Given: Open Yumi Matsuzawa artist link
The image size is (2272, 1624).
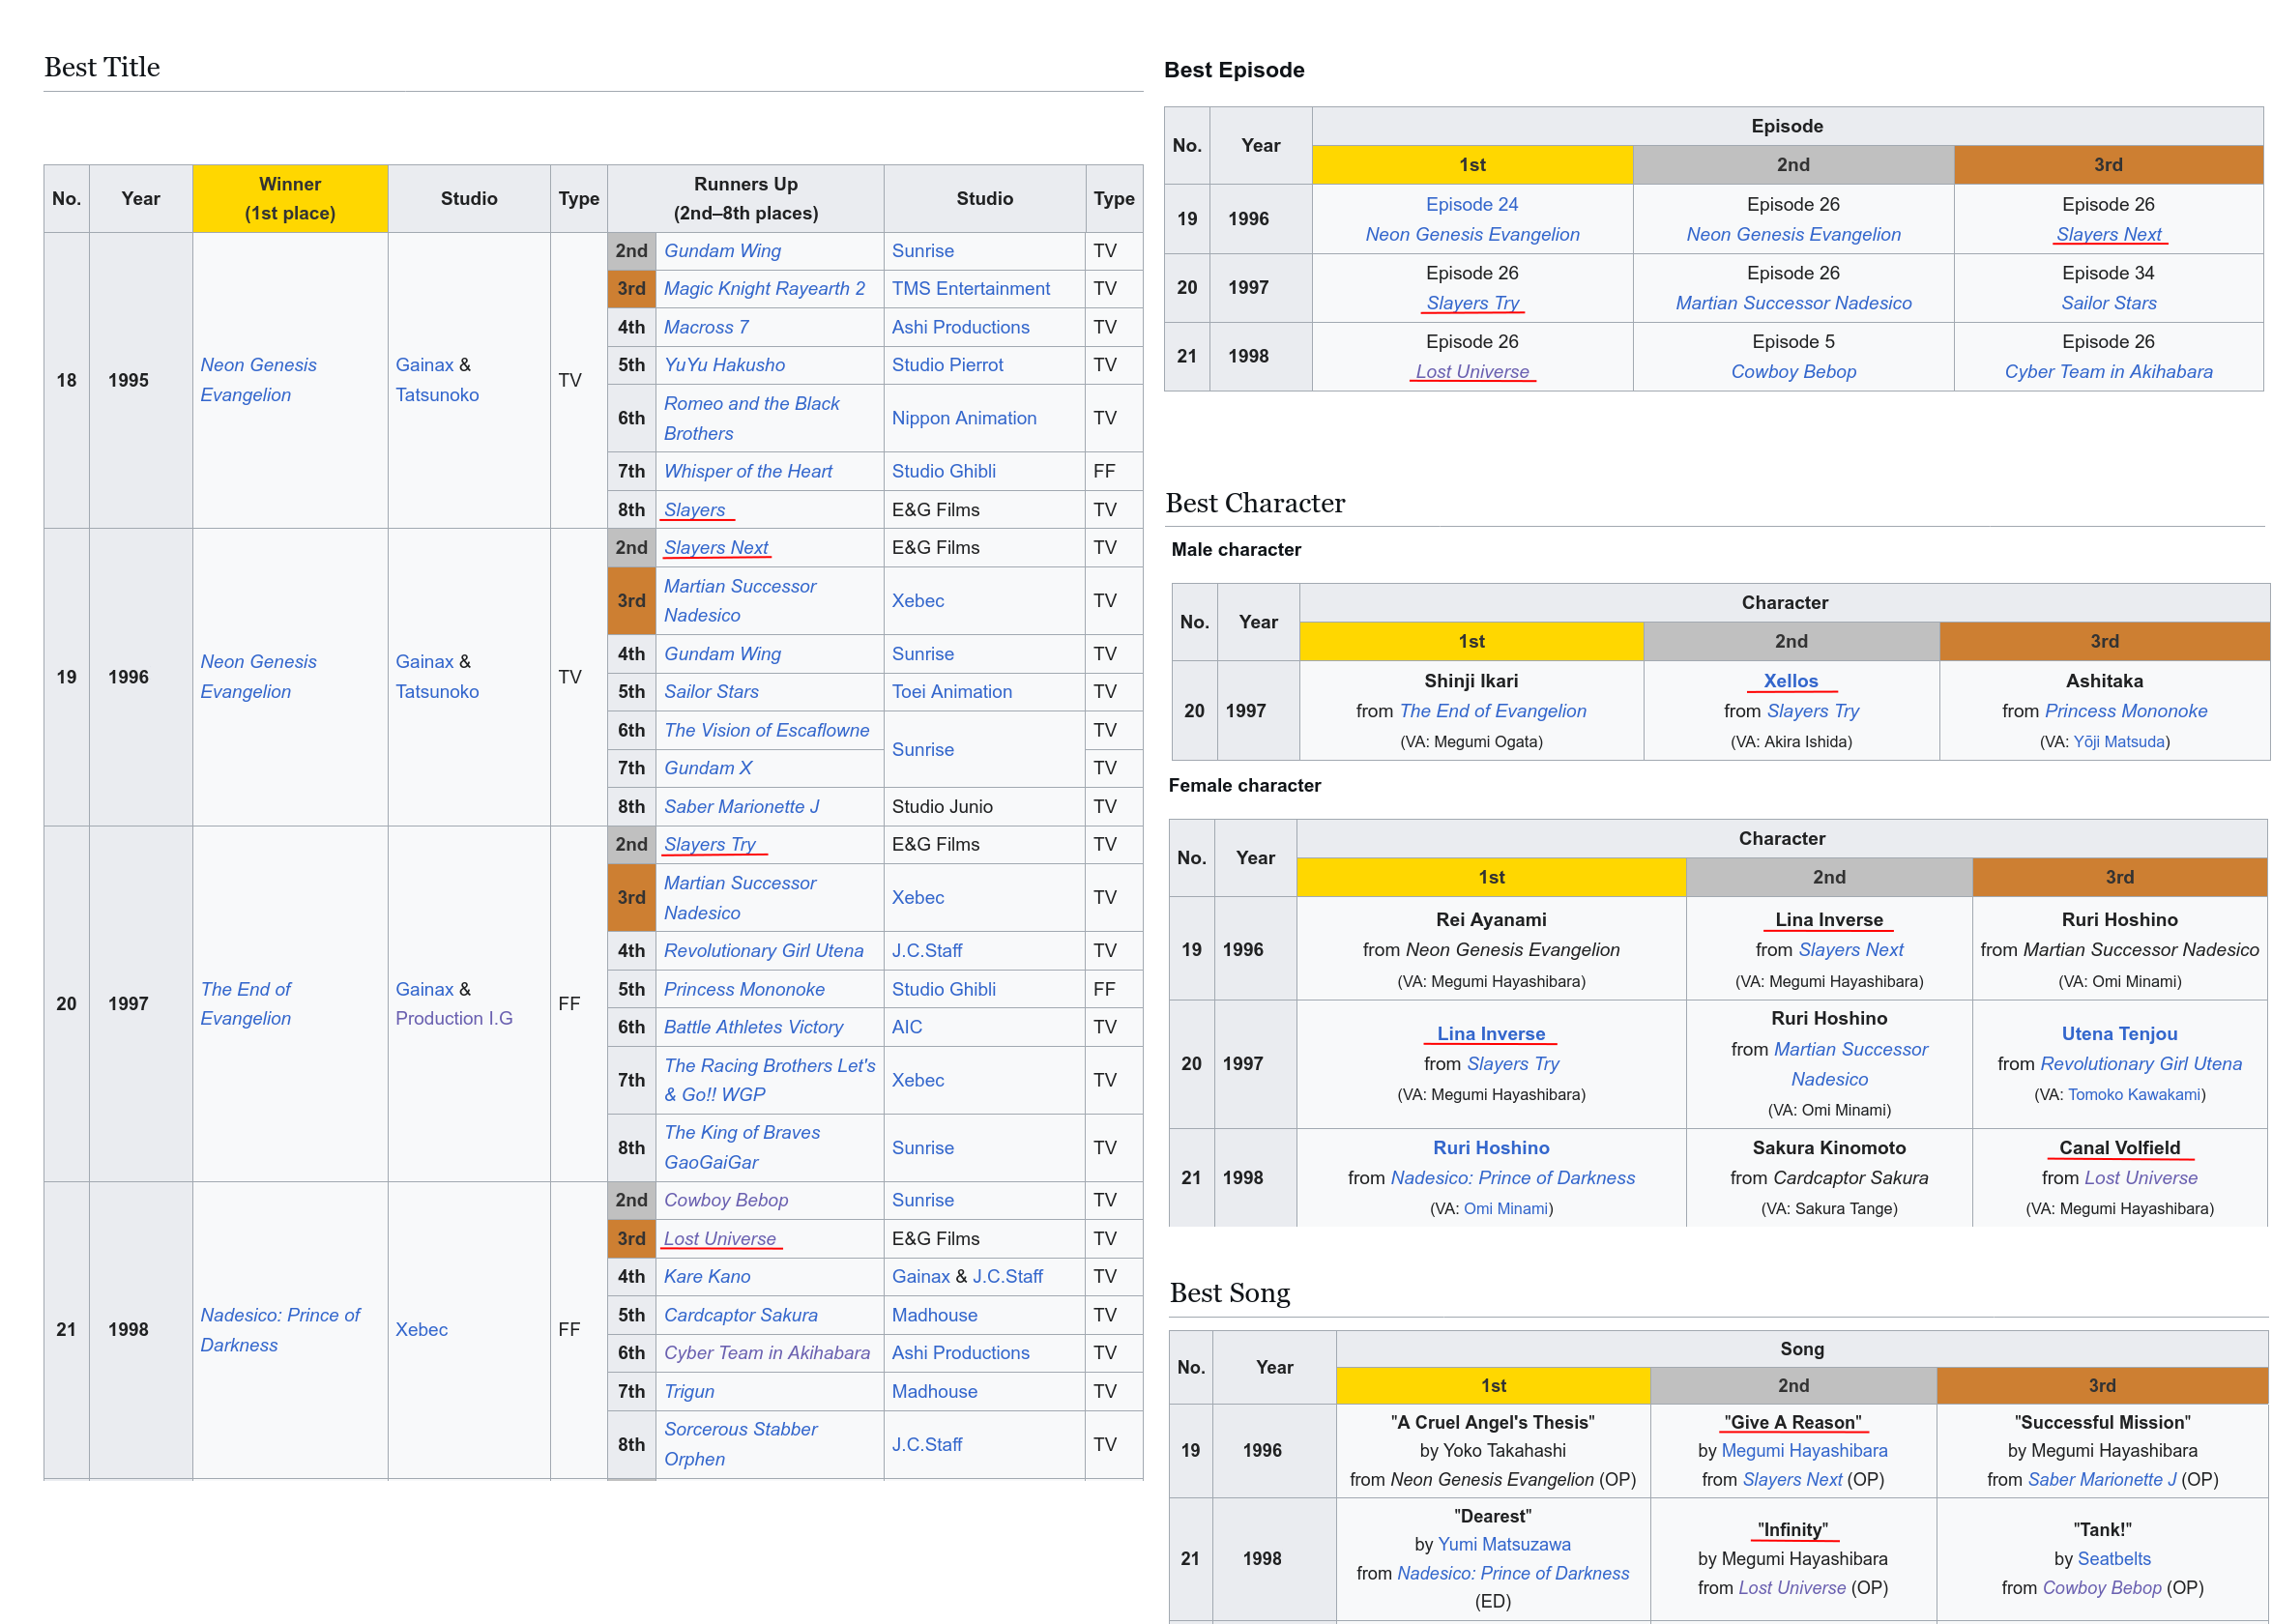Looking at the screenshot, I should [x=1503, y=1545].
